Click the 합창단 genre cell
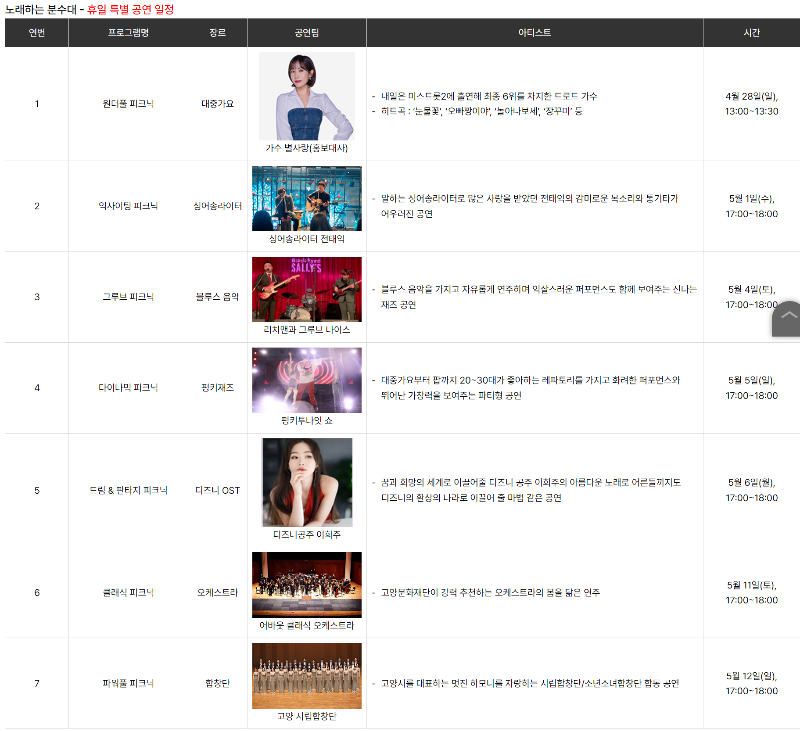This screenshot has height=731, width=800. coord(217,683)
